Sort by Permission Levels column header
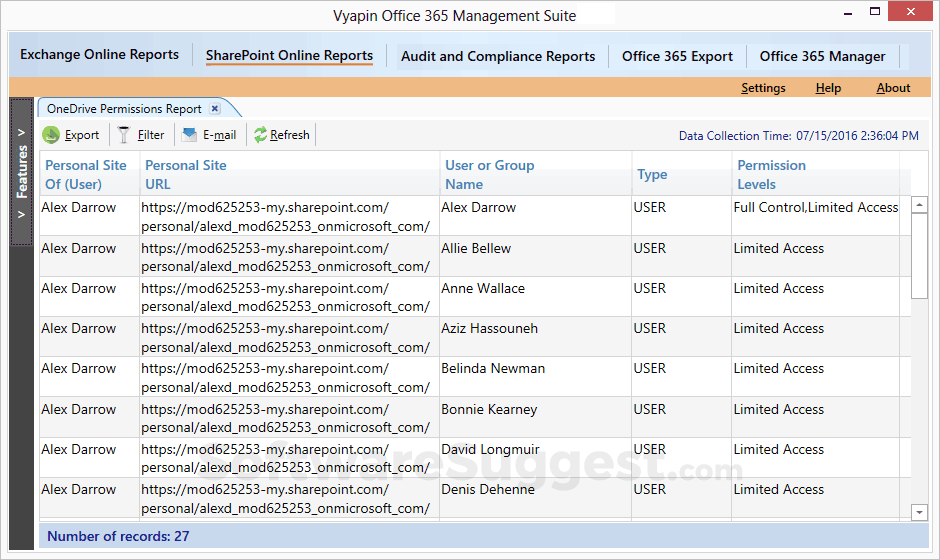Image resolution: width=940 pixels, height=560 pixels. tap(770, 174)
